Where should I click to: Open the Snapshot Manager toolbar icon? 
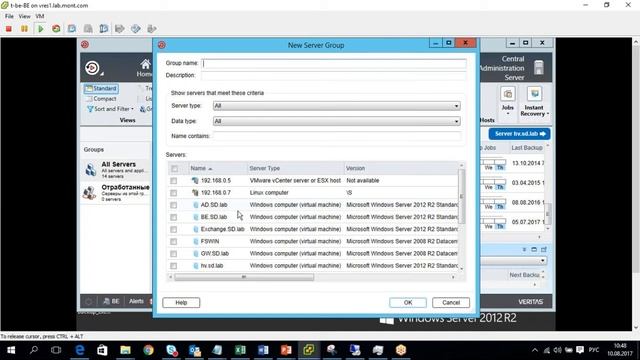click(x=104, y=29)
